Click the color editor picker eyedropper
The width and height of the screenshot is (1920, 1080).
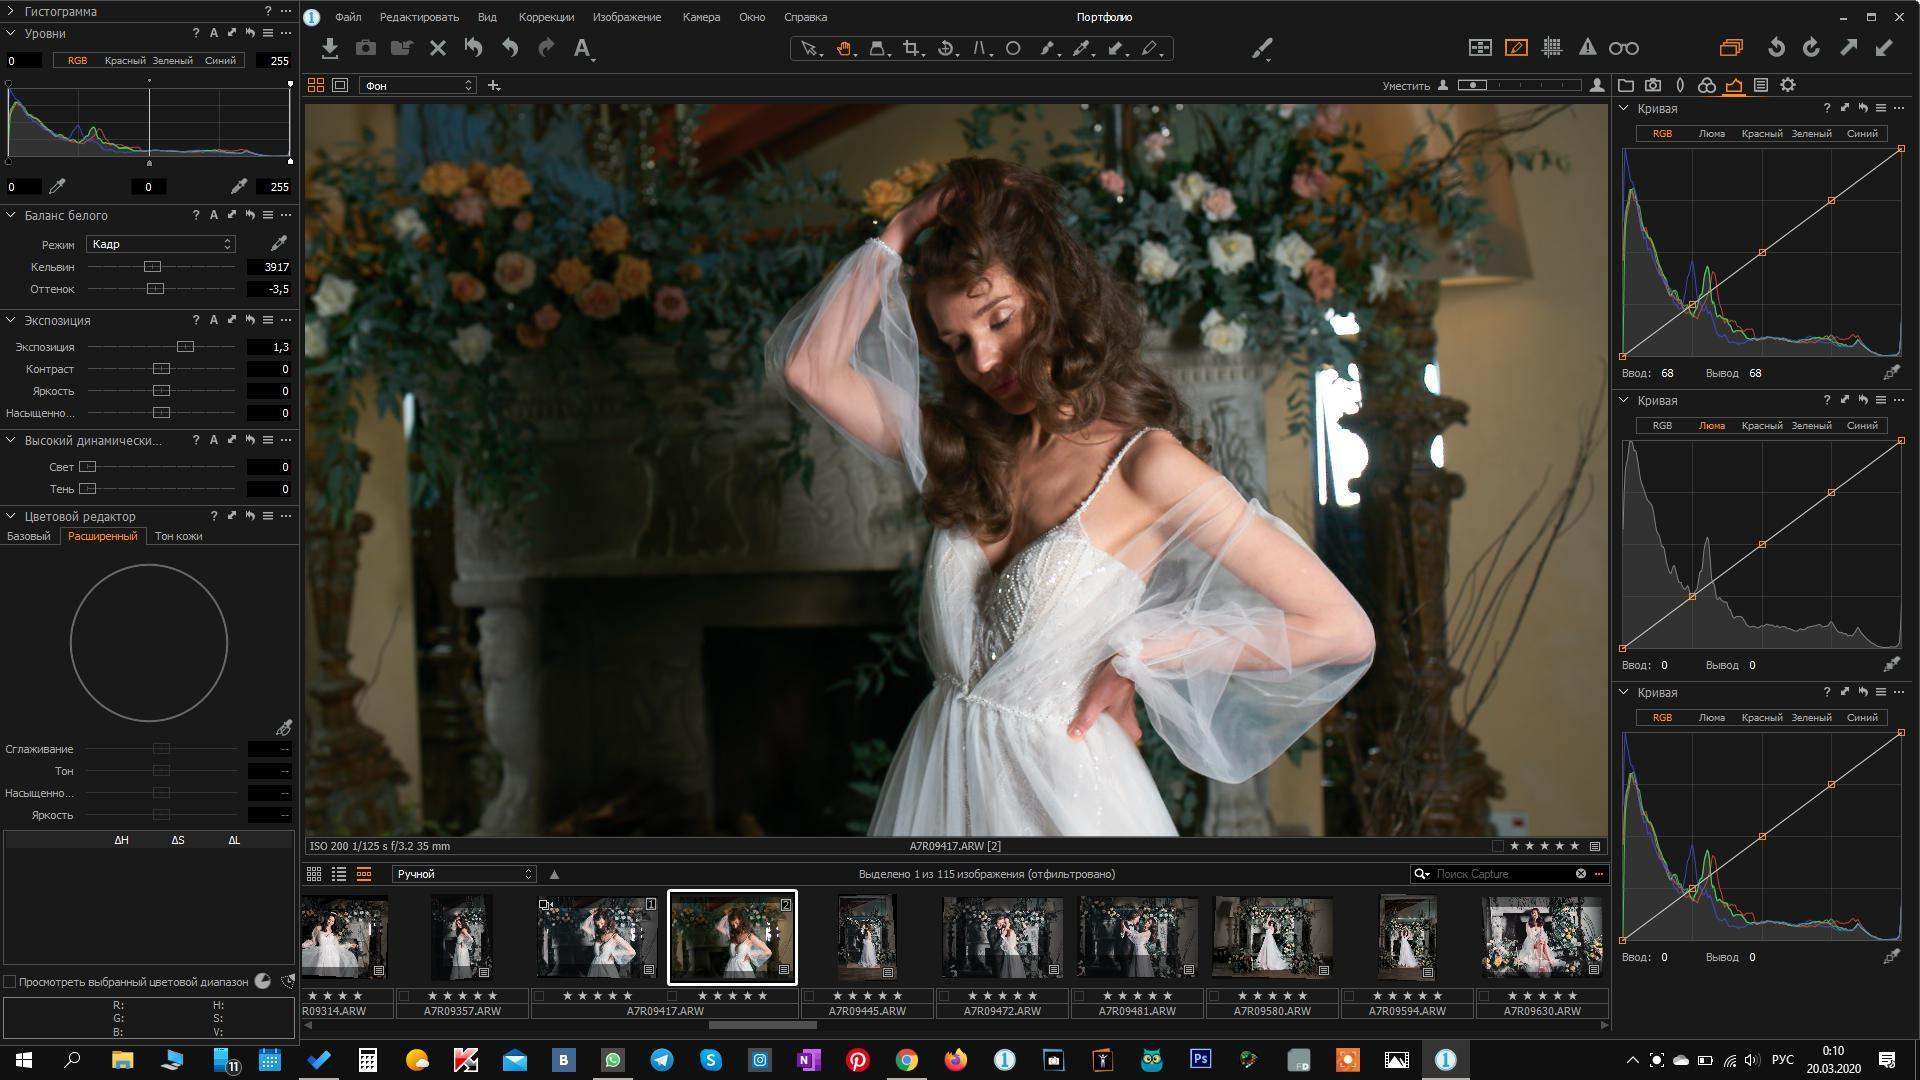pyautogui.click(x=284, y=728)
